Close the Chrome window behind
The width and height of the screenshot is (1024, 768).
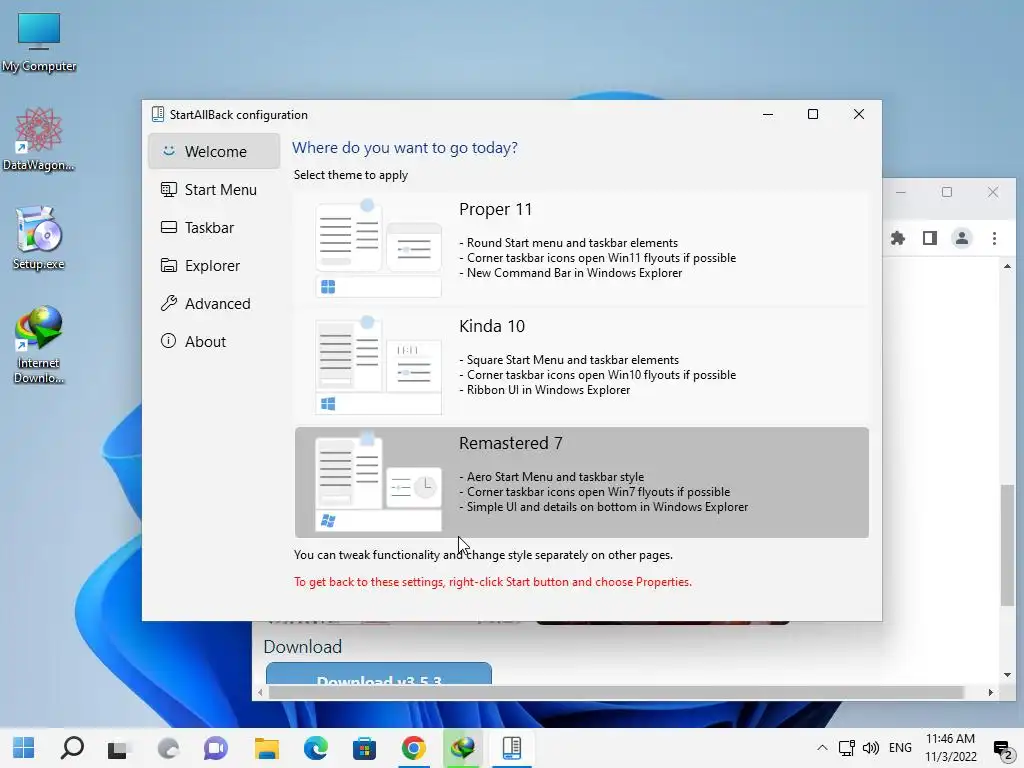tap(993, 192)
